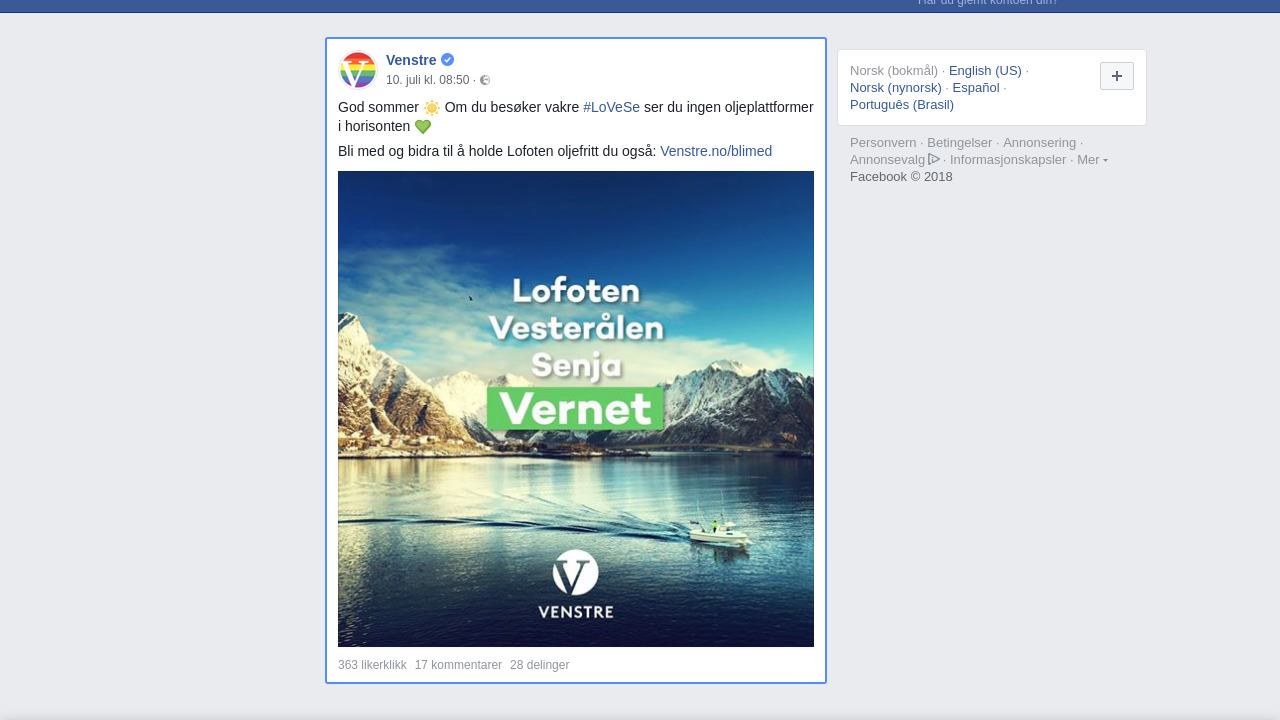
Task: Click the Venstre rainbow profile avatar
Action: 357,70
